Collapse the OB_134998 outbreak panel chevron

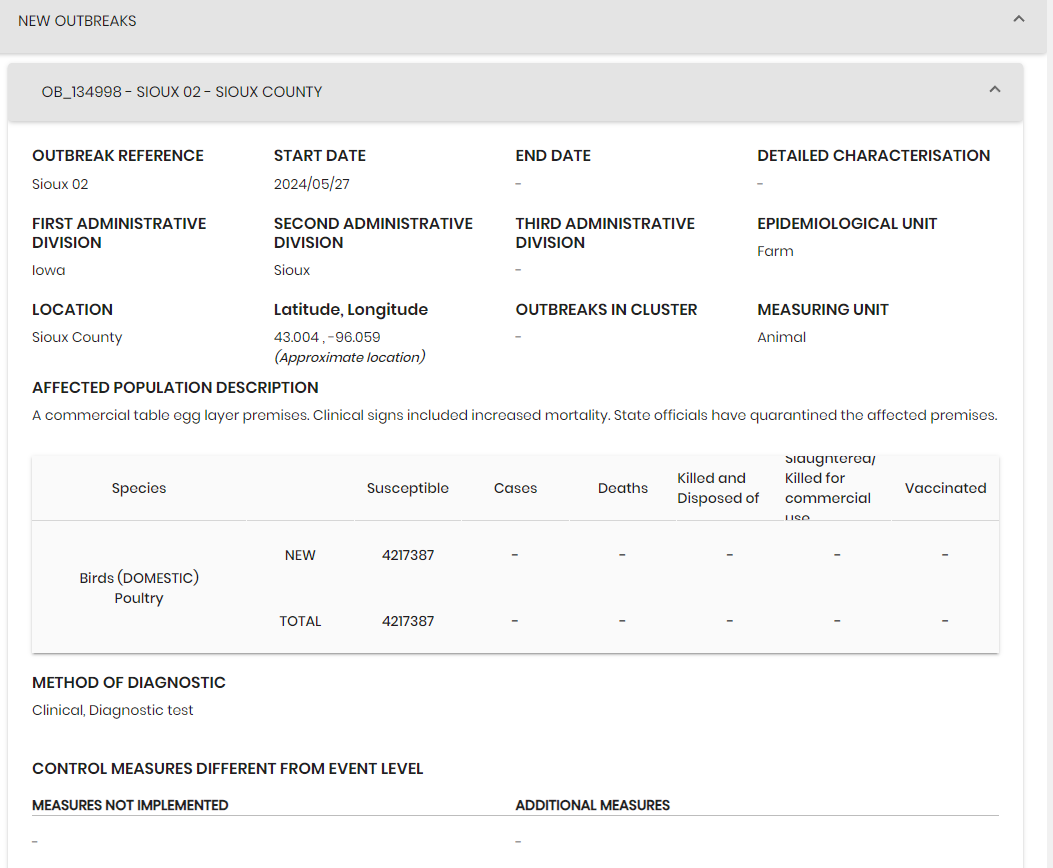[x=995, y=89]
